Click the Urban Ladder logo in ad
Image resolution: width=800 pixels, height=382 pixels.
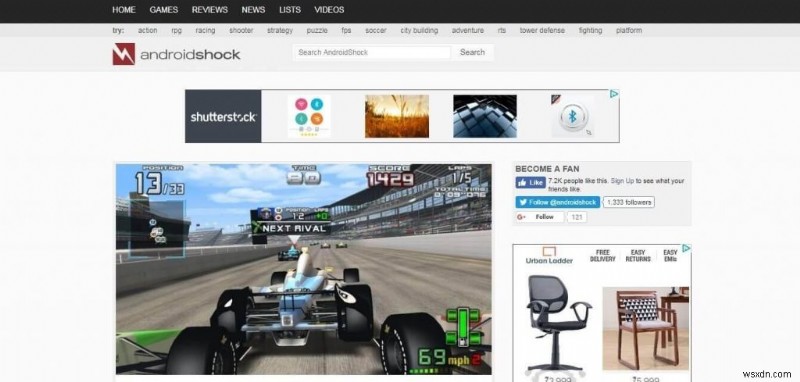pyautogui.click(x=549, y=256)
